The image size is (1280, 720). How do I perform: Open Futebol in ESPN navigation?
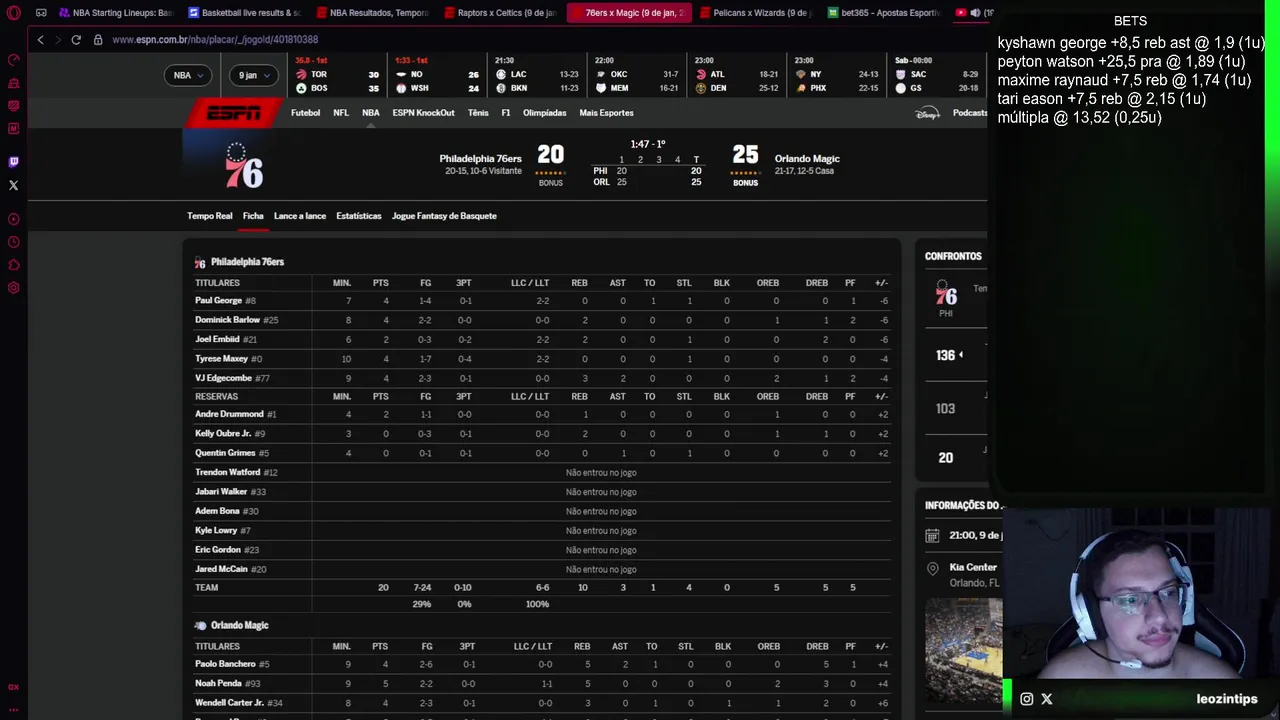coord(305,113)
